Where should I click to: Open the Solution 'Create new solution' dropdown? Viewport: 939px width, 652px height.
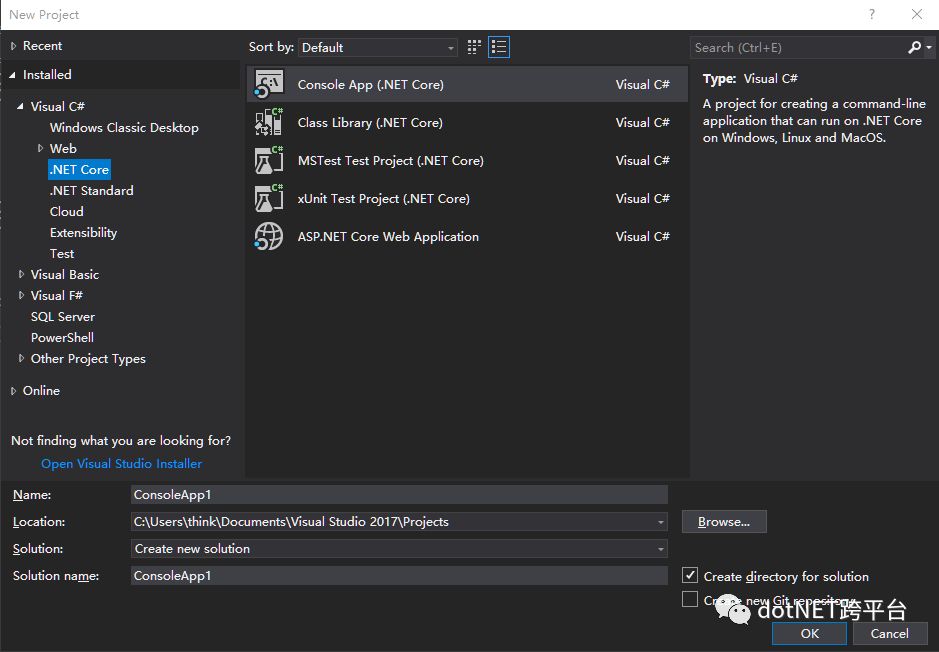661,549
